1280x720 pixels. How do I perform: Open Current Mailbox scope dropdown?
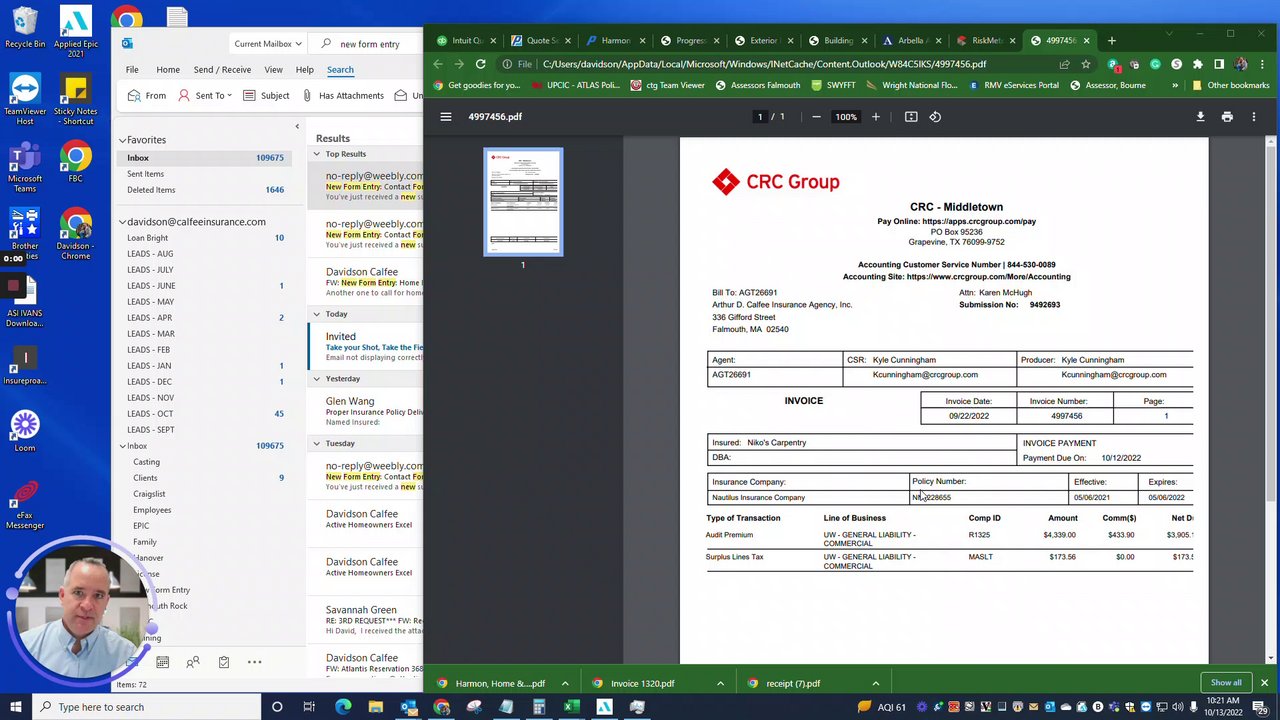pyautogui.click(x=267, y=44)
